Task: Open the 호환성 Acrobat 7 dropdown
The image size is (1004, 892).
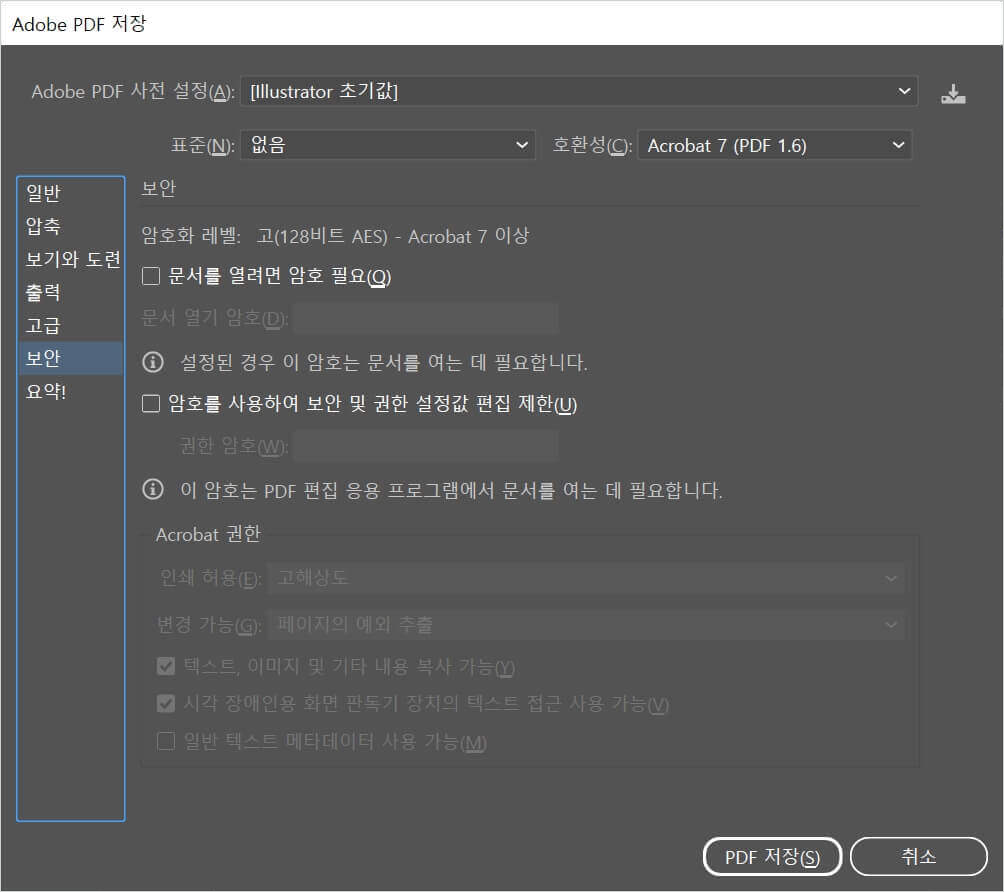Action: tap(775, 145)
